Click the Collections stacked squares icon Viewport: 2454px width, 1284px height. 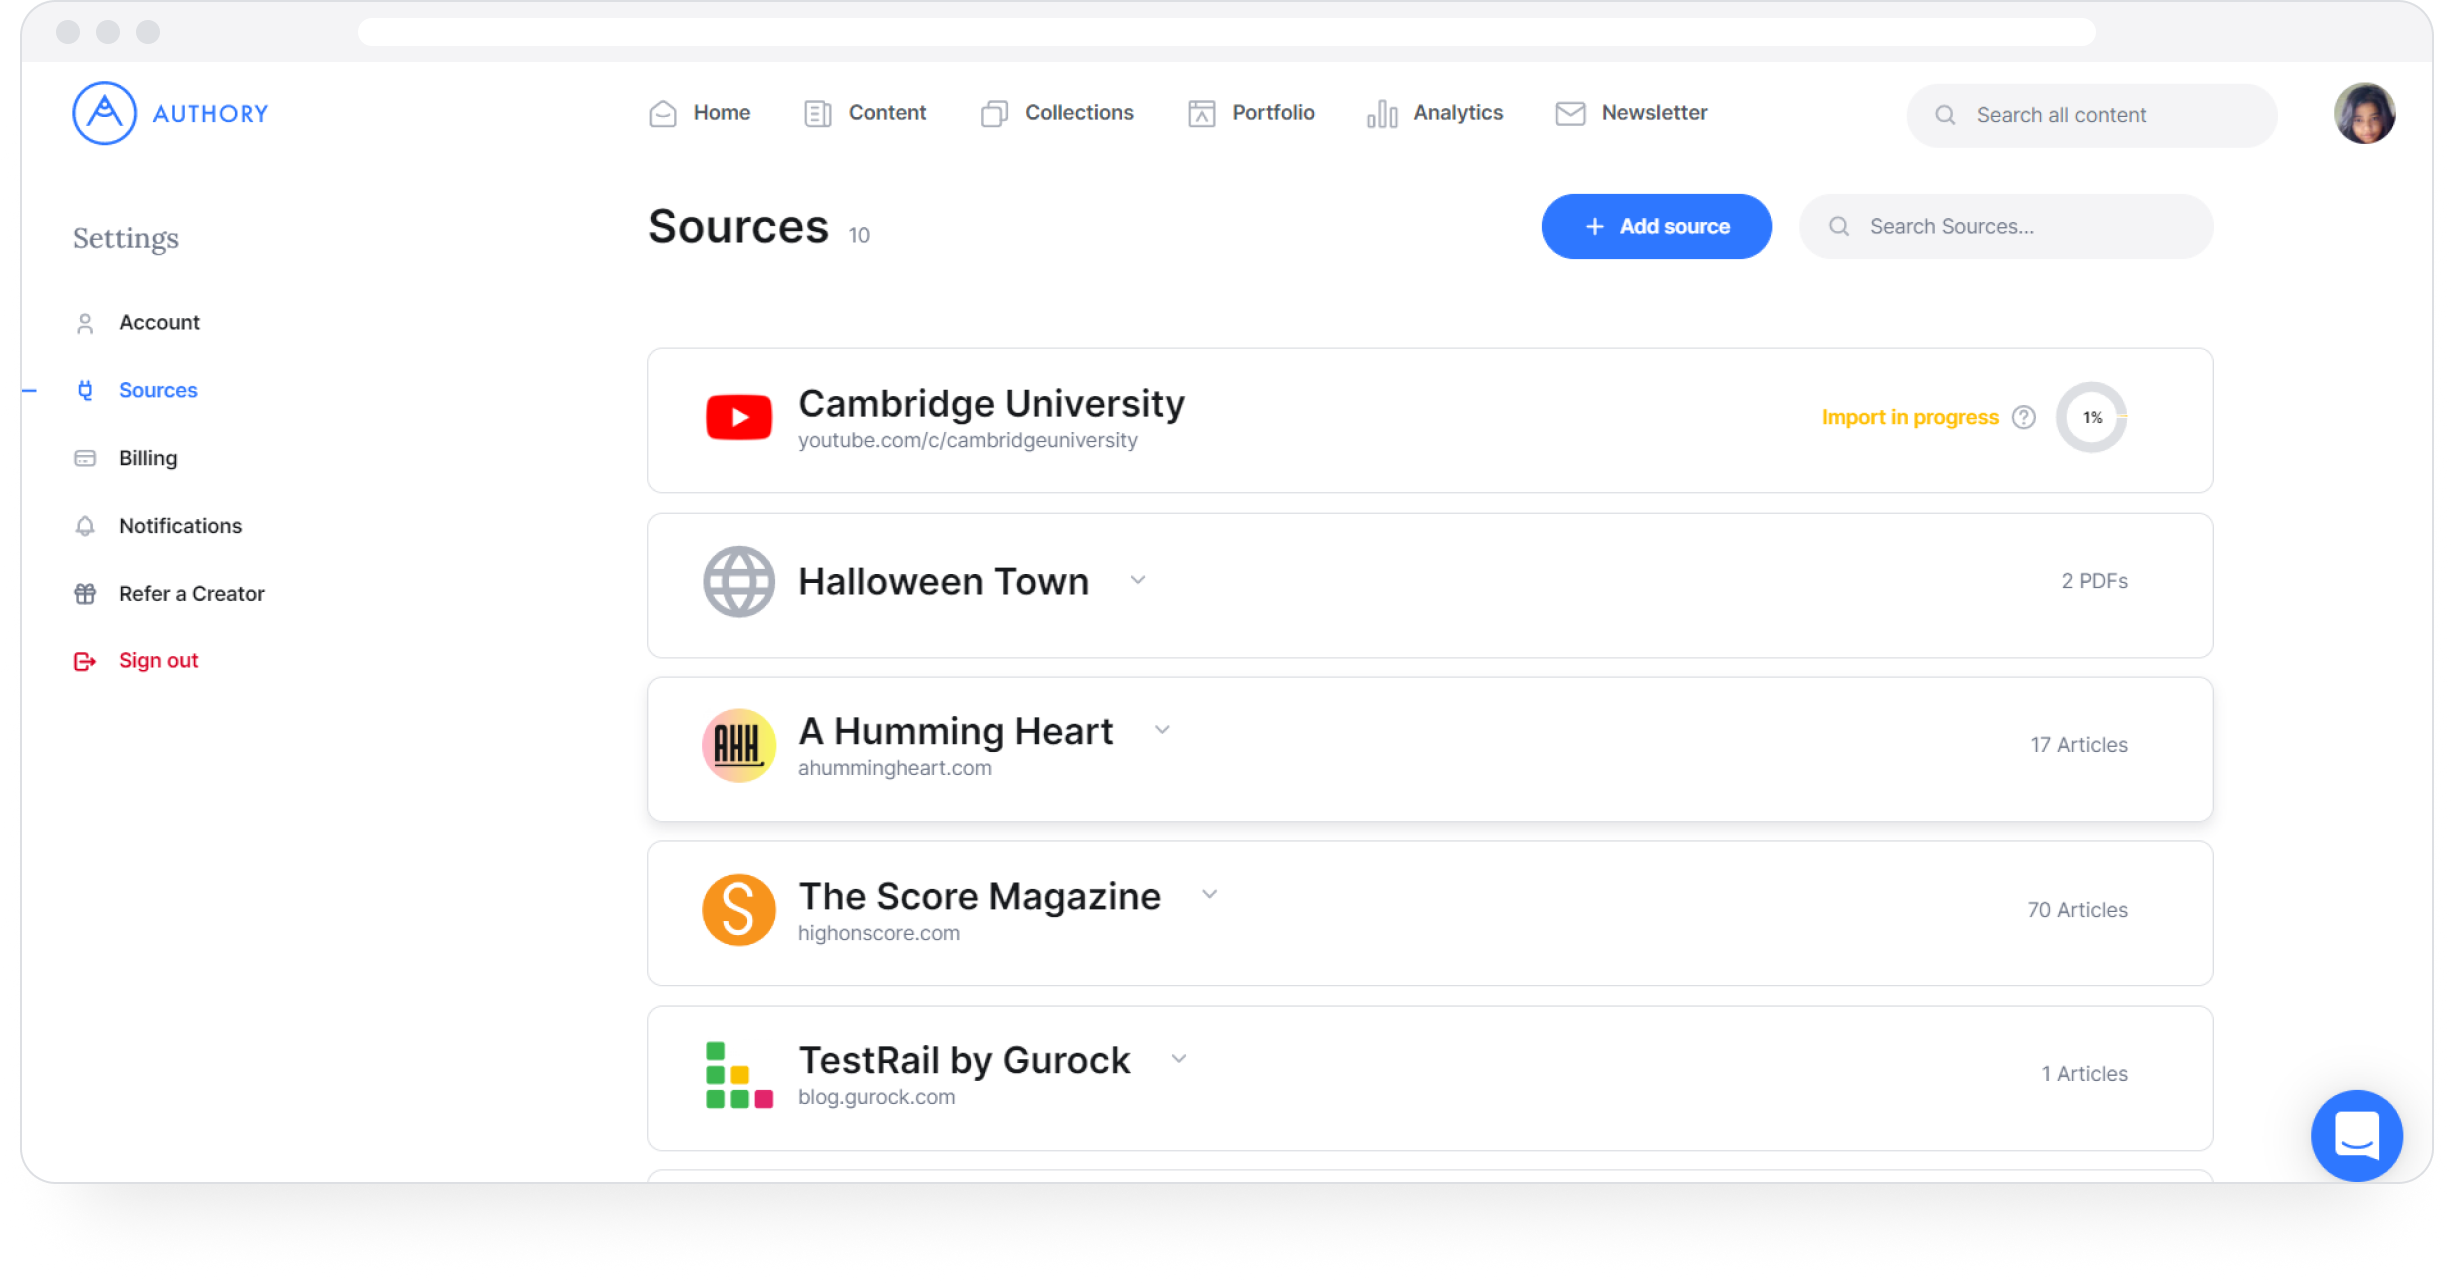(x=994, y=114)
